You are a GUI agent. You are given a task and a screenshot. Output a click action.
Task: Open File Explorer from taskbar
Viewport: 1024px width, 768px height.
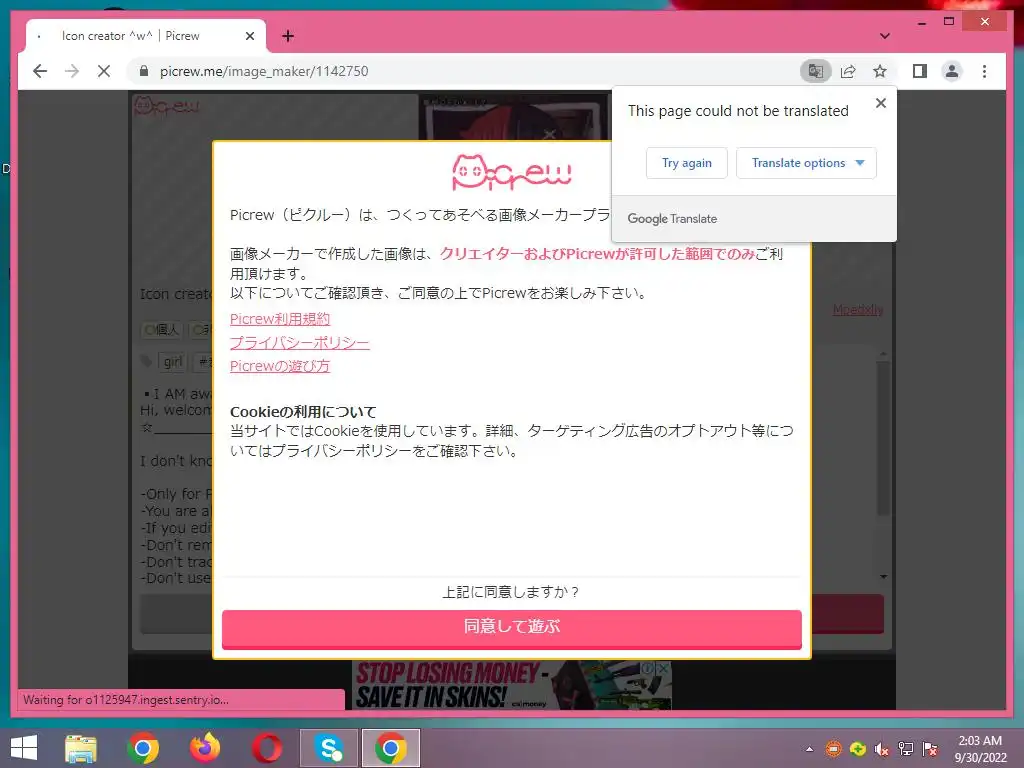pos(80,748)
